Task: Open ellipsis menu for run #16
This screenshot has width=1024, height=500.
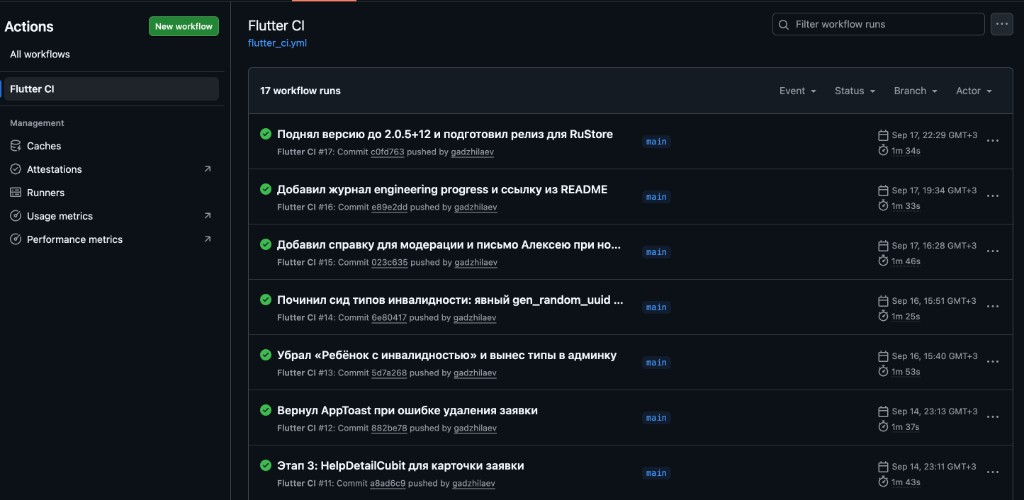Action: tap(993, 196)
